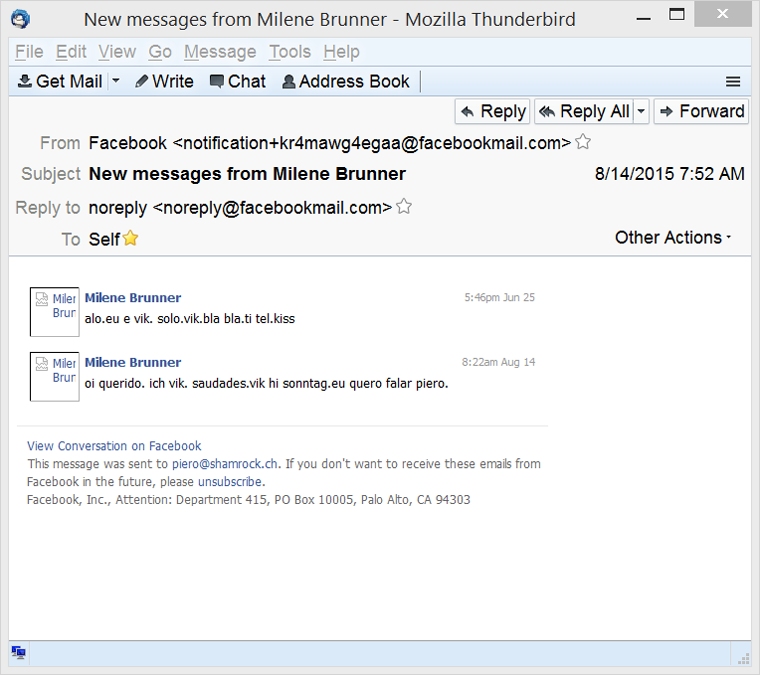Expand the Other Actions dropdown
Viewport: 760px width, 675px height.
pos(673,237)
